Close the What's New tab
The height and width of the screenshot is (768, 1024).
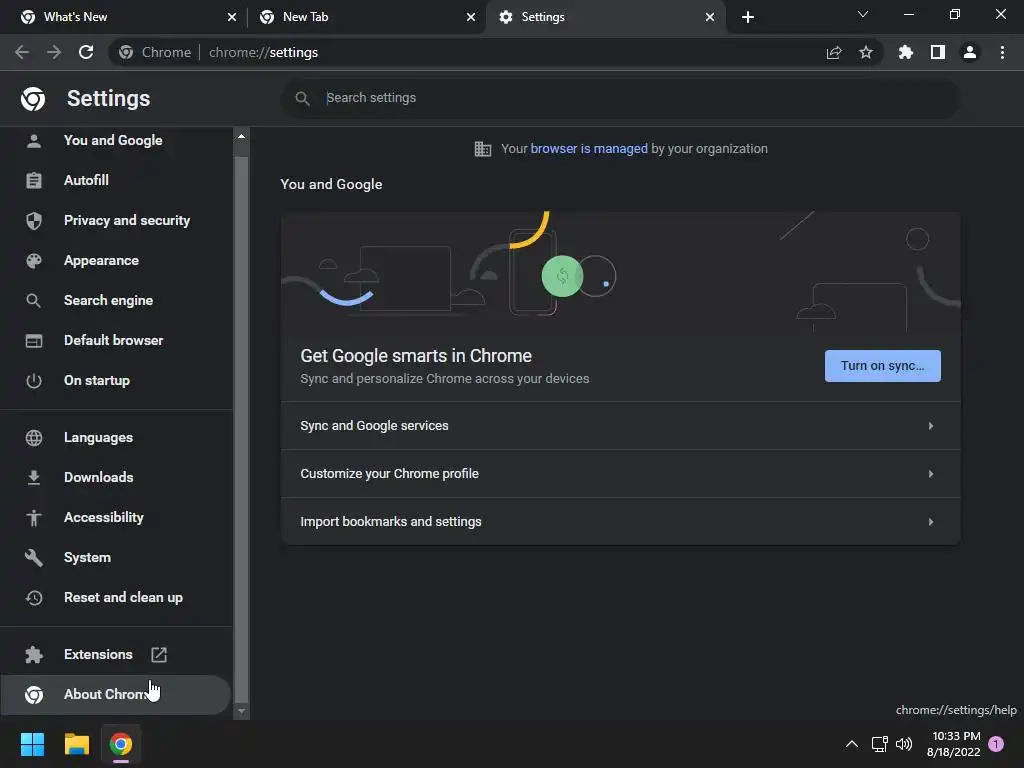tap(232, 17)
